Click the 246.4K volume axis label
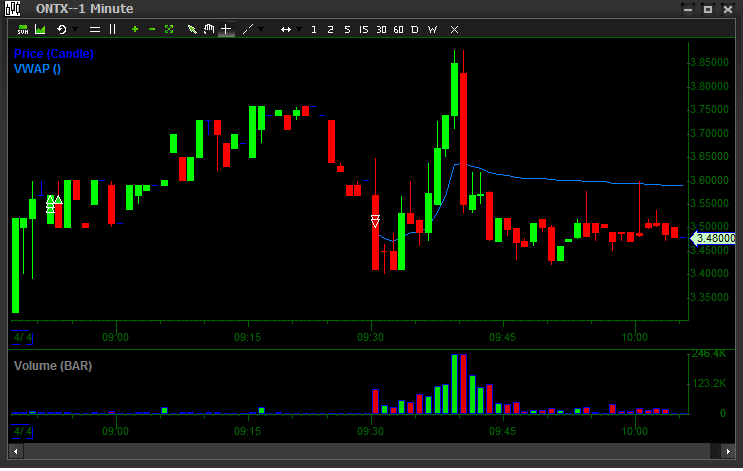Image resolution: width=743 pixels, height=471 pixels. [x=709, y=354]
